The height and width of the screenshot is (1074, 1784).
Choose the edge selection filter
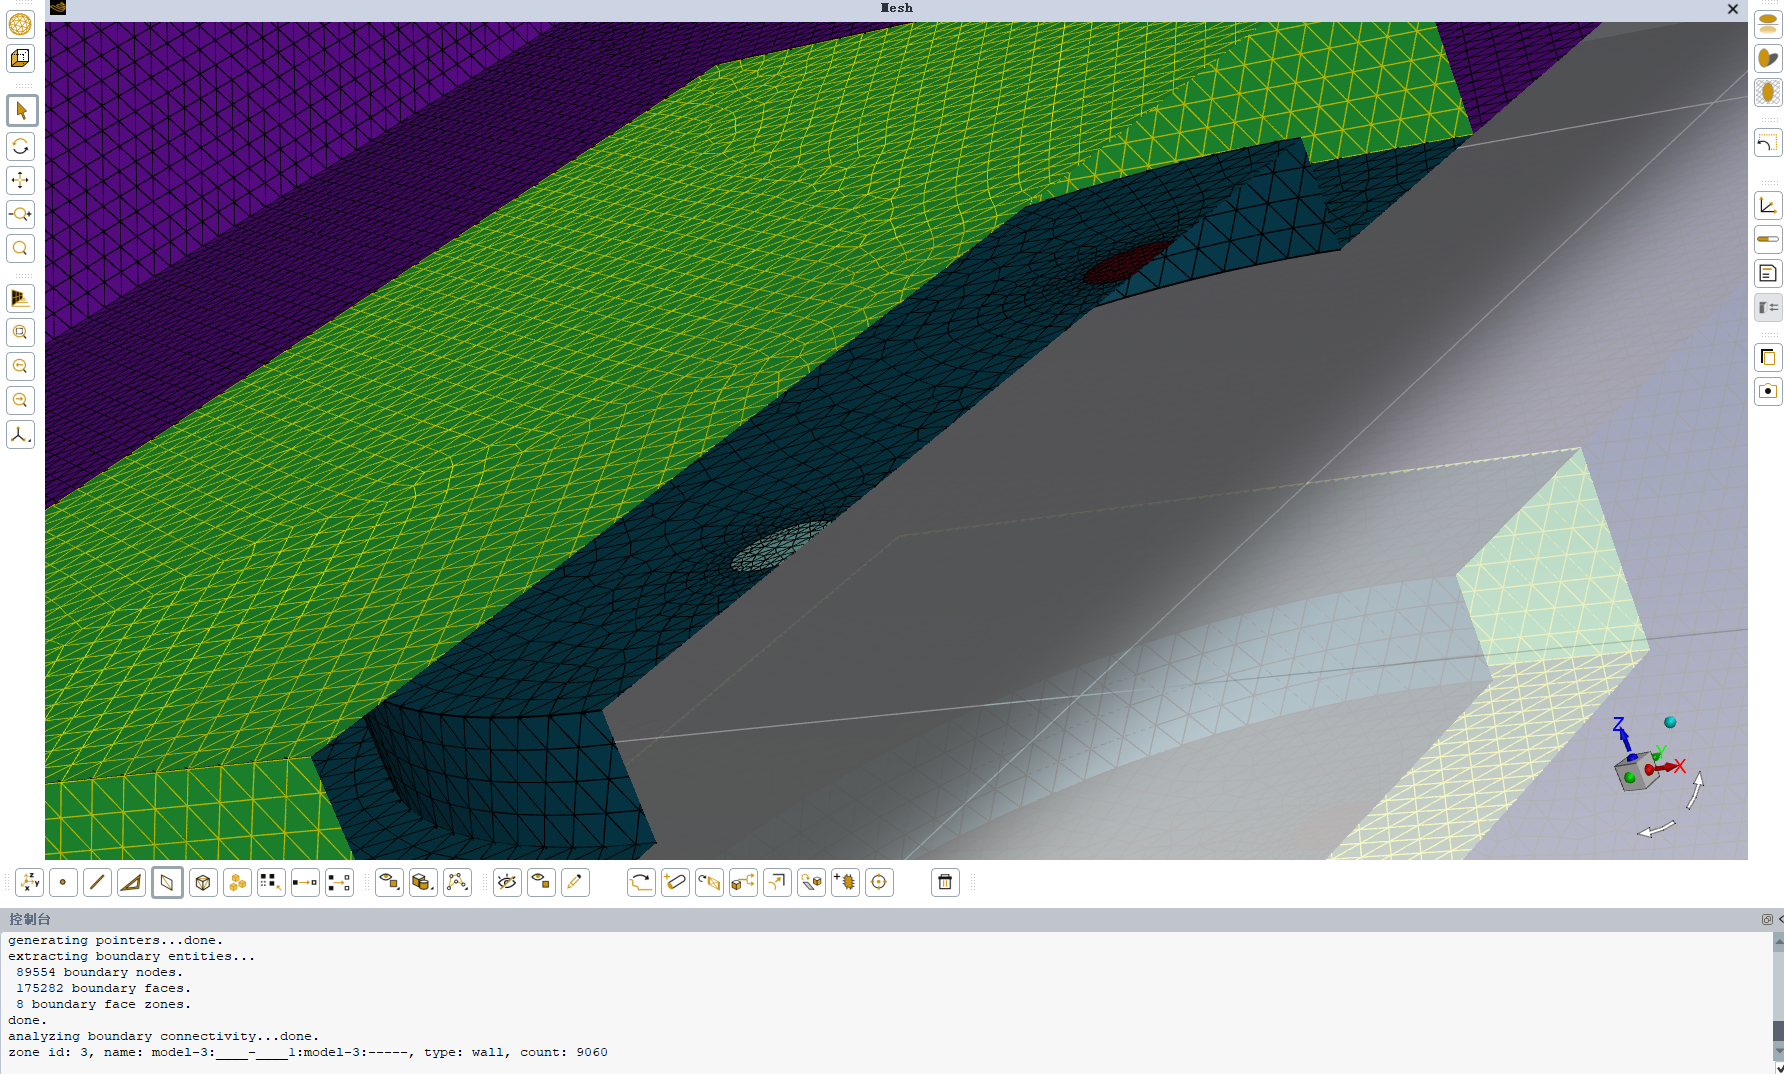(97, 882)
